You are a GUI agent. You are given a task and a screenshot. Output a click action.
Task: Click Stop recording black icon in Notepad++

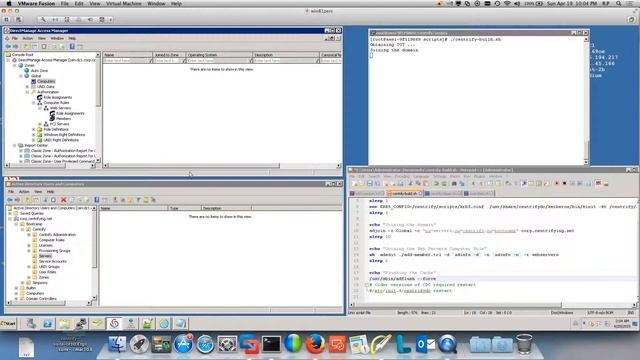(x=564, y=184)
